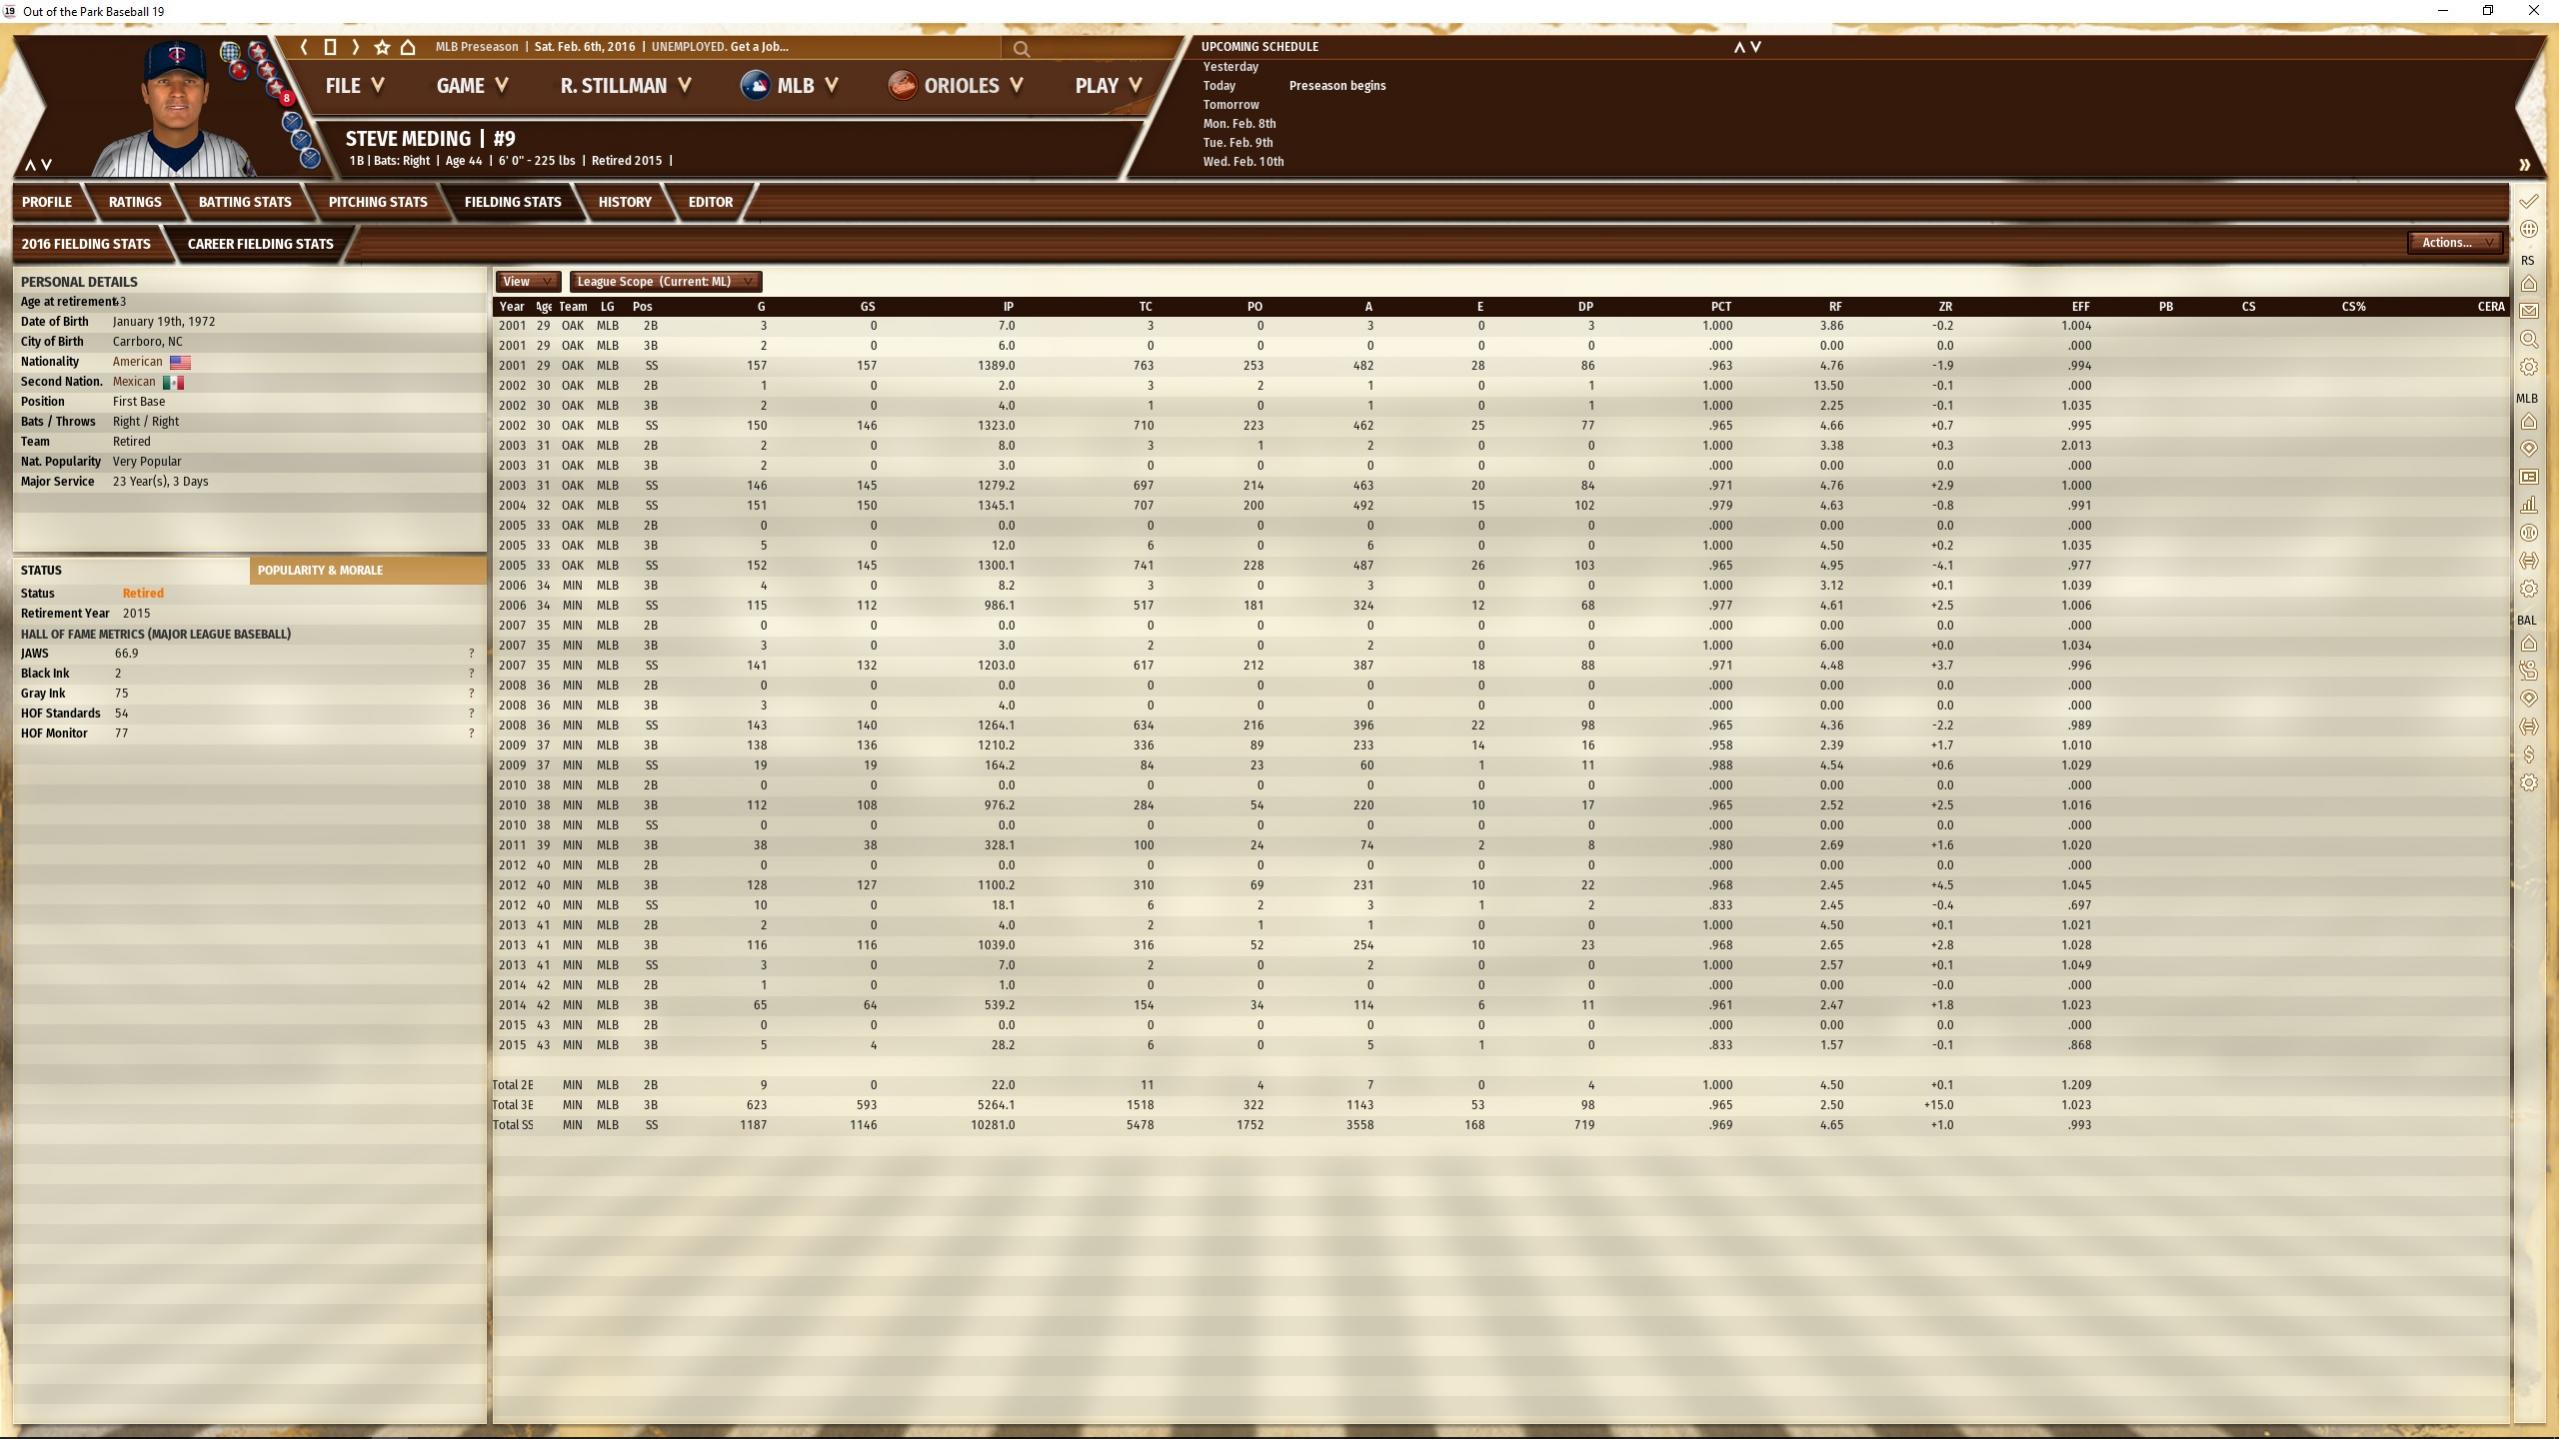Screen dimensions: 2559x1439
Task: Go back using the left arrow
Action: 304,47
